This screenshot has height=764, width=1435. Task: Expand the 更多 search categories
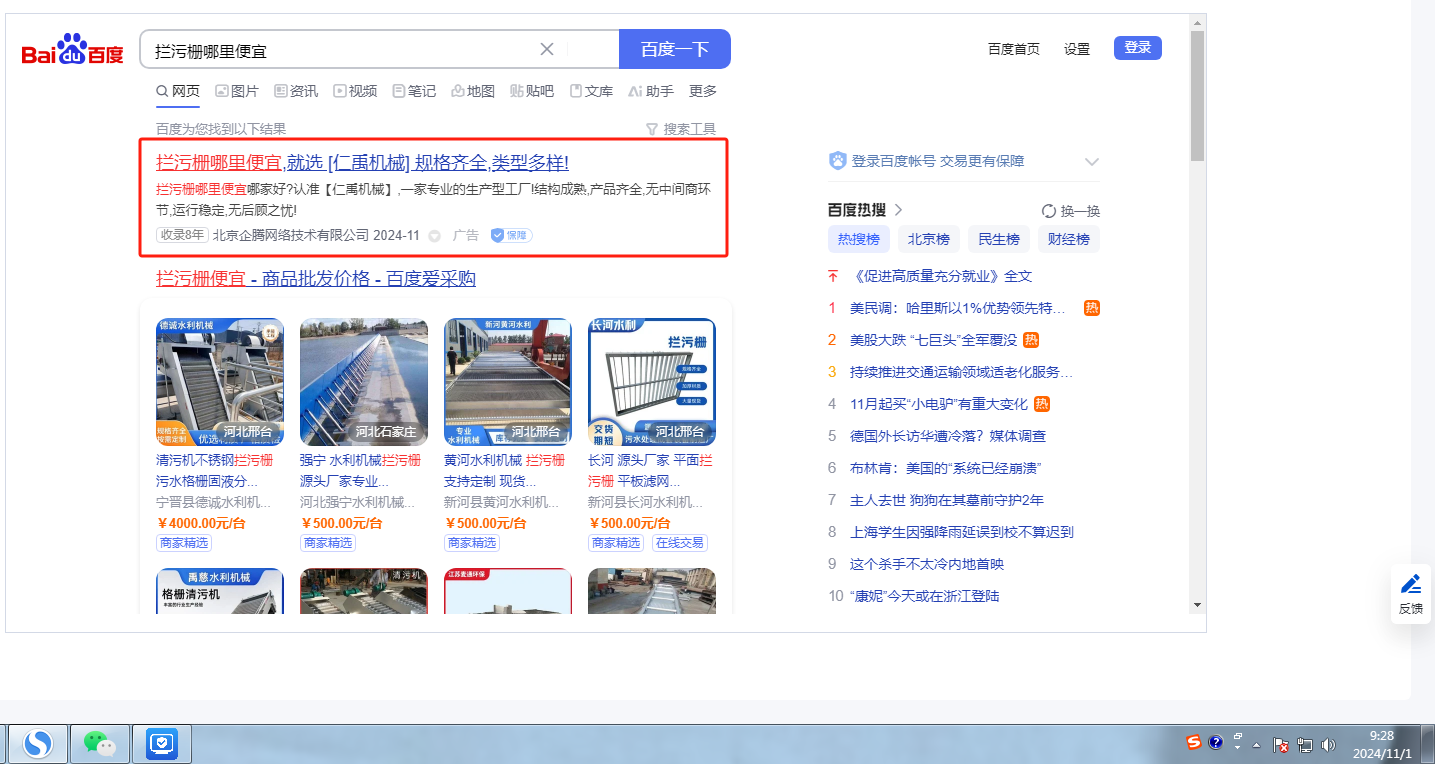(x=703, y=91)
